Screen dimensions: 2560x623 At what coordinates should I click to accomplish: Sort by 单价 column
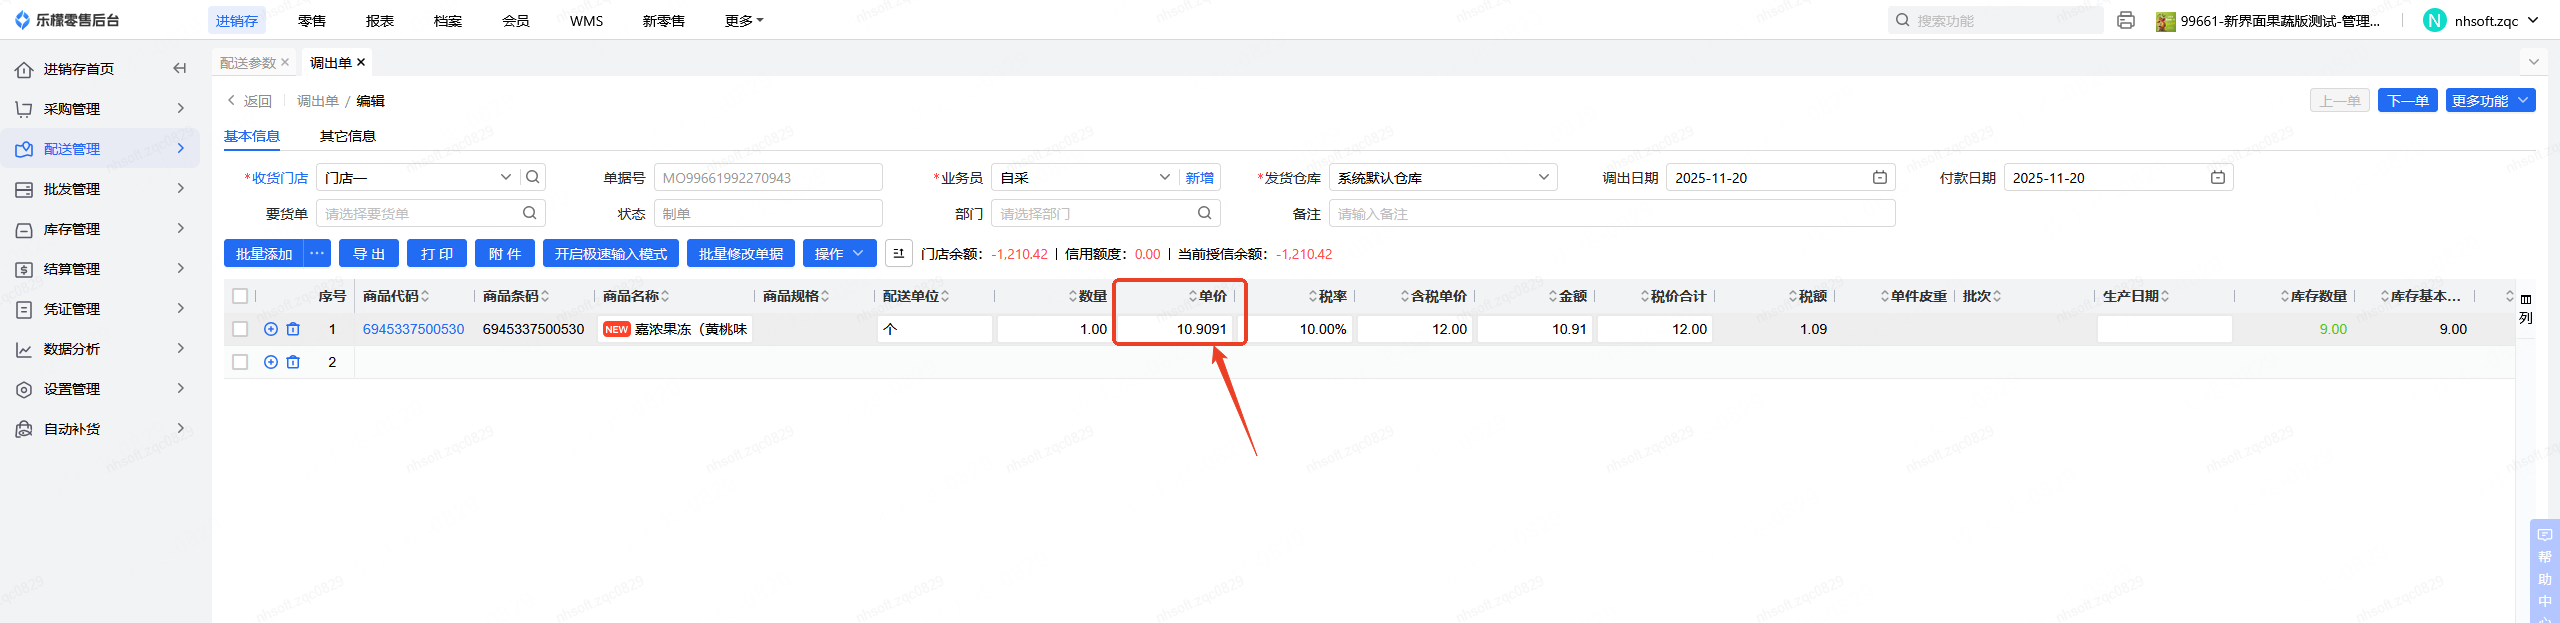tap(1193, 296)
